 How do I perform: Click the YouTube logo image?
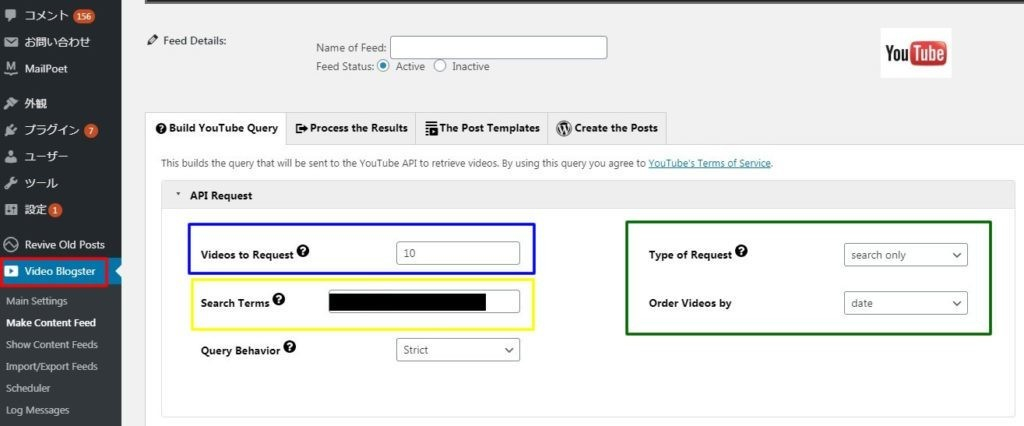coord(915,53)
